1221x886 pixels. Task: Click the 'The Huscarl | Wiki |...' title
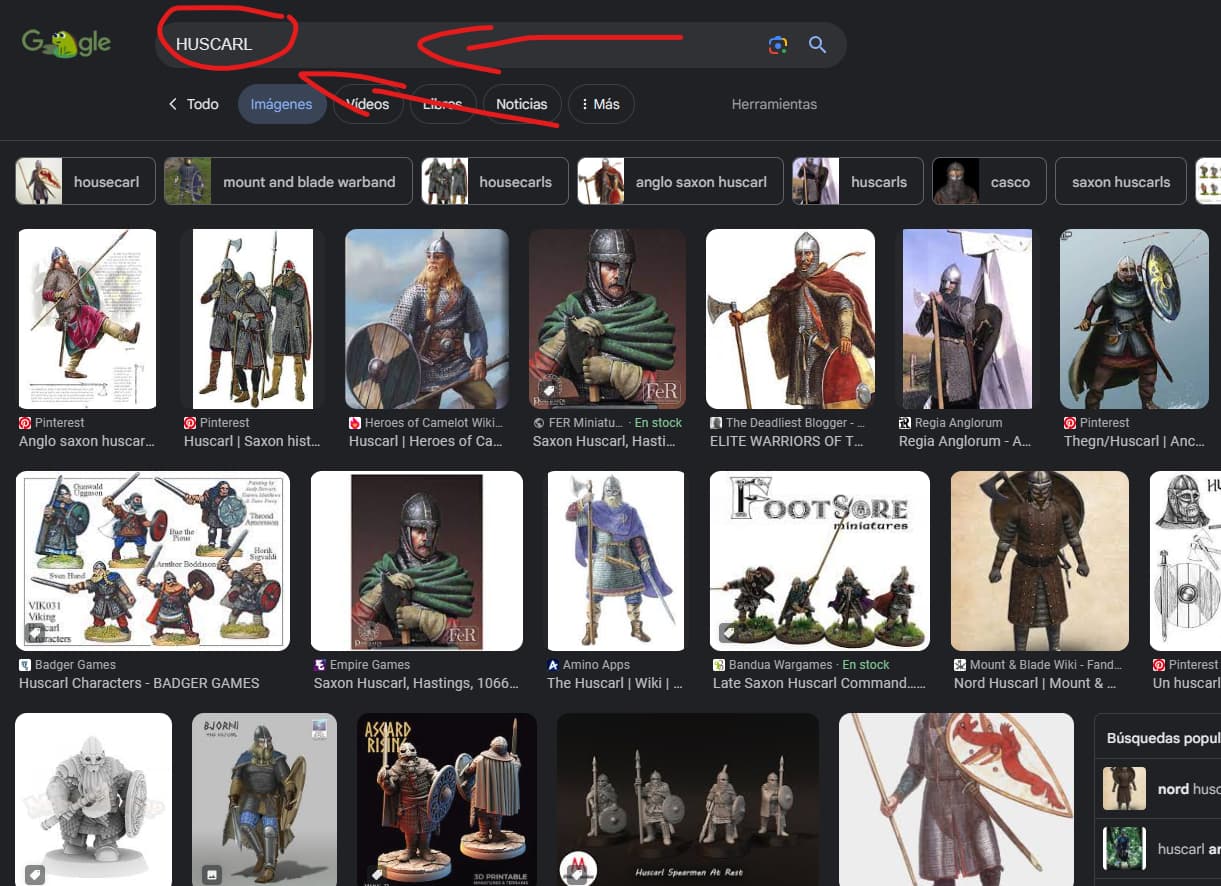615,683
